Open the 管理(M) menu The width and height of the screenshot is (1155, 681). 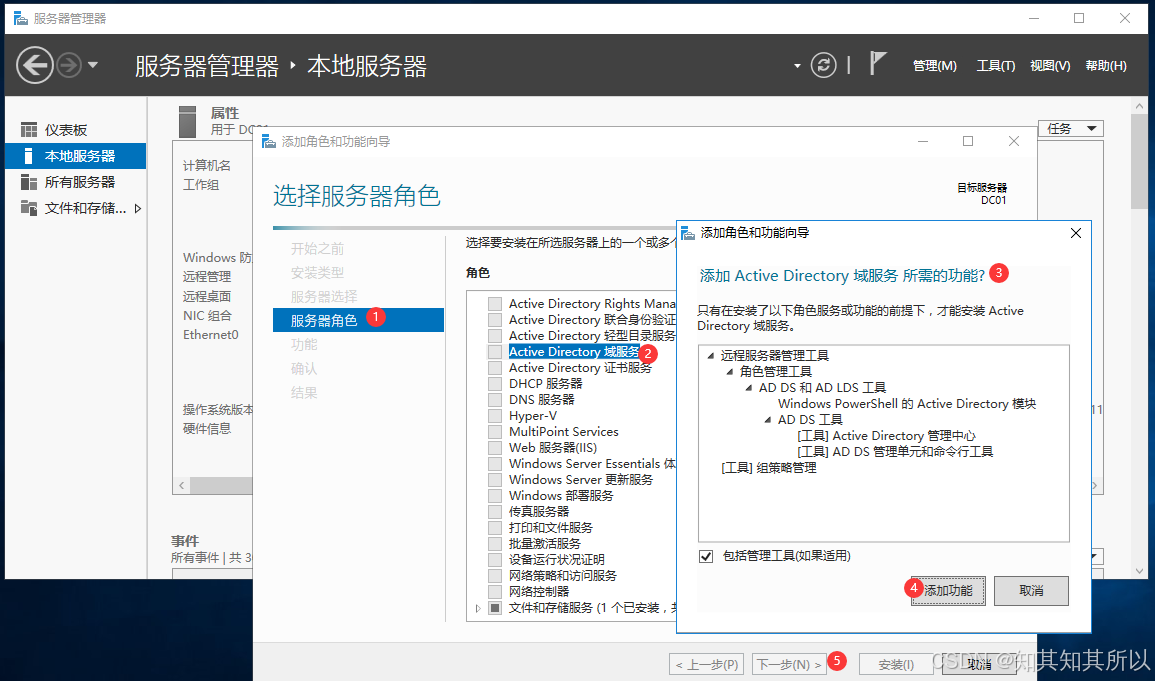pyautogui.click(x=935, y=66)
